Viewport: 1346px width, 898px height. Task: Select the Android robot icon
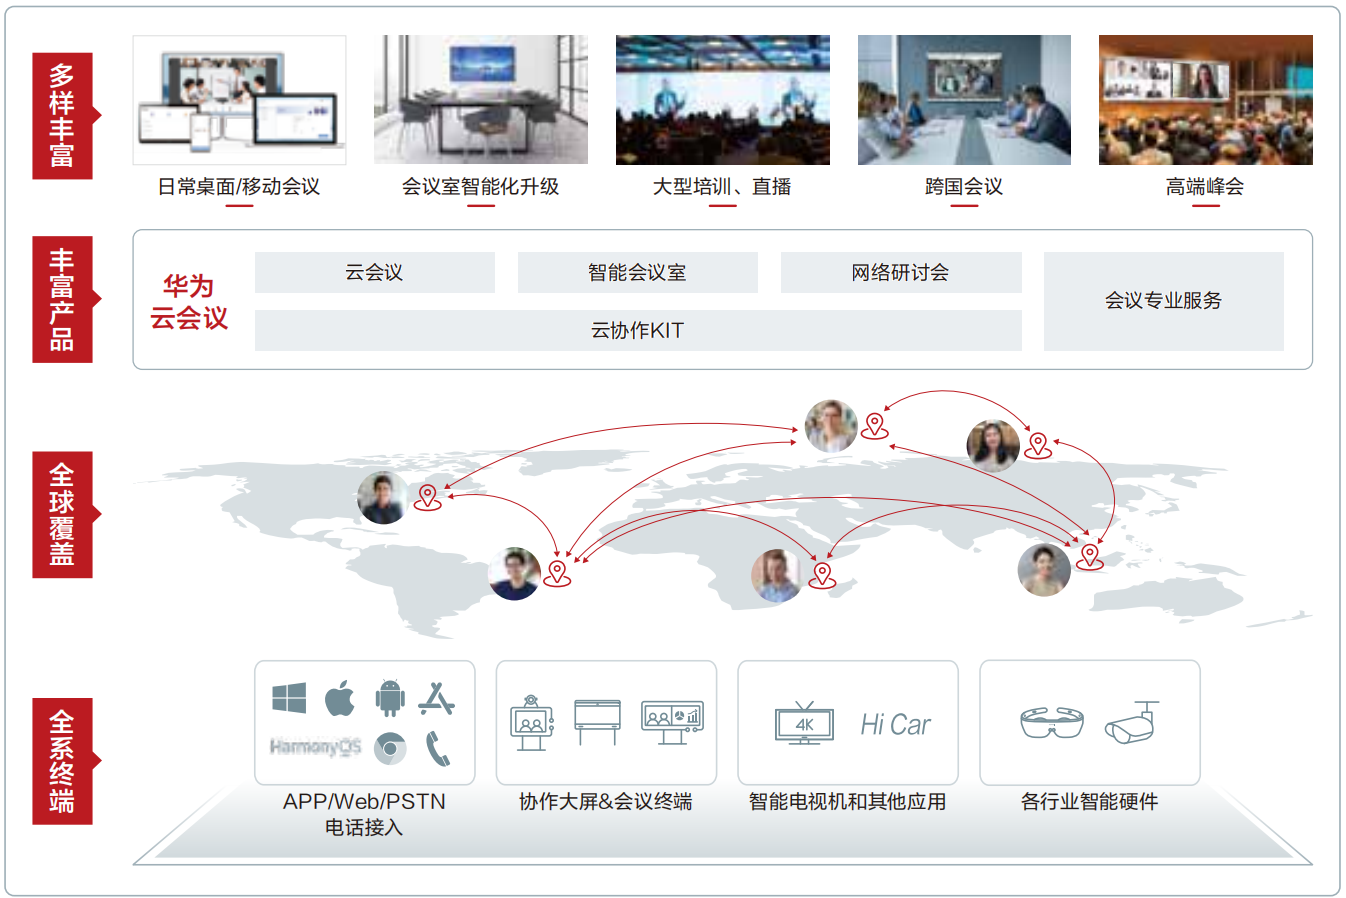(390, 698)
